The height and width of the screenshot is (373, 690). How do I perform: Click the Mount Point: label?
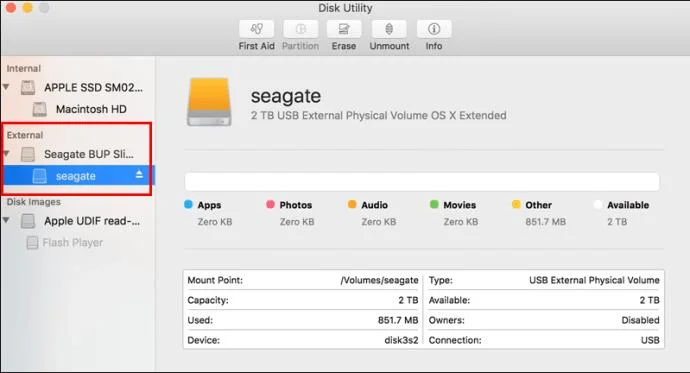(215, 280)
